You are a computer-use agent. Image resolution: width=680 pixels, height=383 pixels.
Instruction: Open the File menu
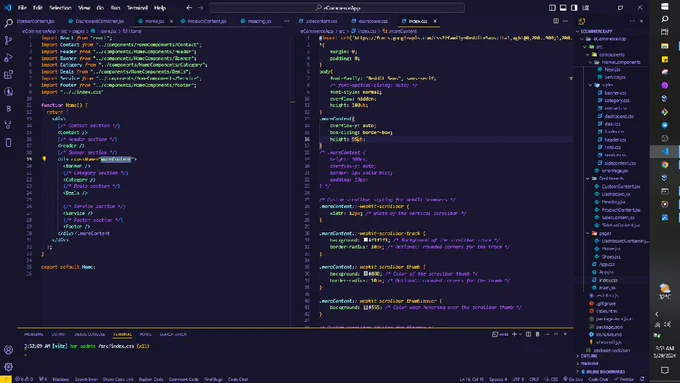[x=22, y=7]
